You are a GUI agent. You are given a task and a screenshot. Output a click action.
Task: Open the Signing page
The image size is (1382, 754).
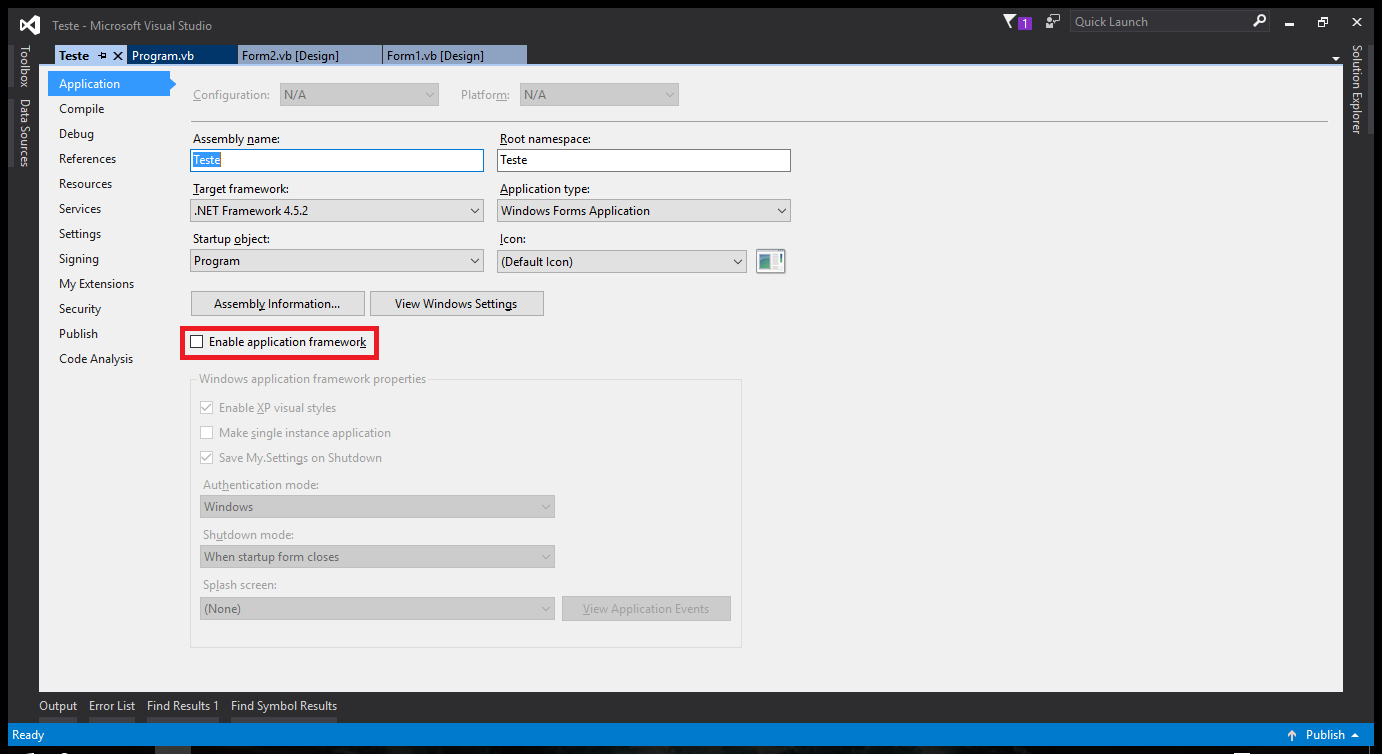click(x=79, y=259)
